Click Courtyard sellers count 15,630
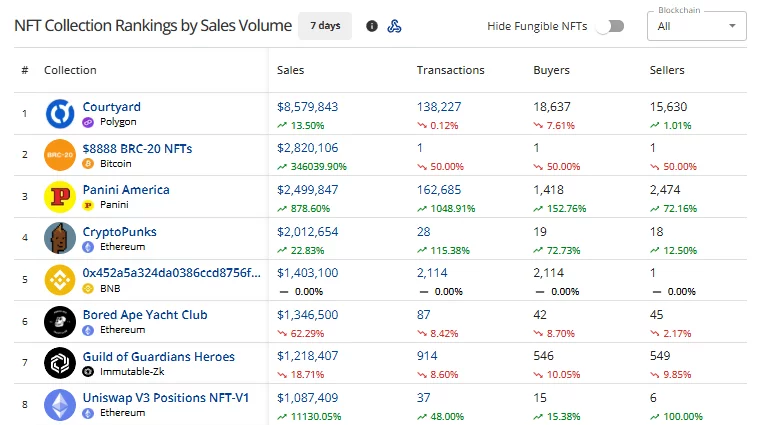The image size is (770, 425). click(x=668, y=107)
